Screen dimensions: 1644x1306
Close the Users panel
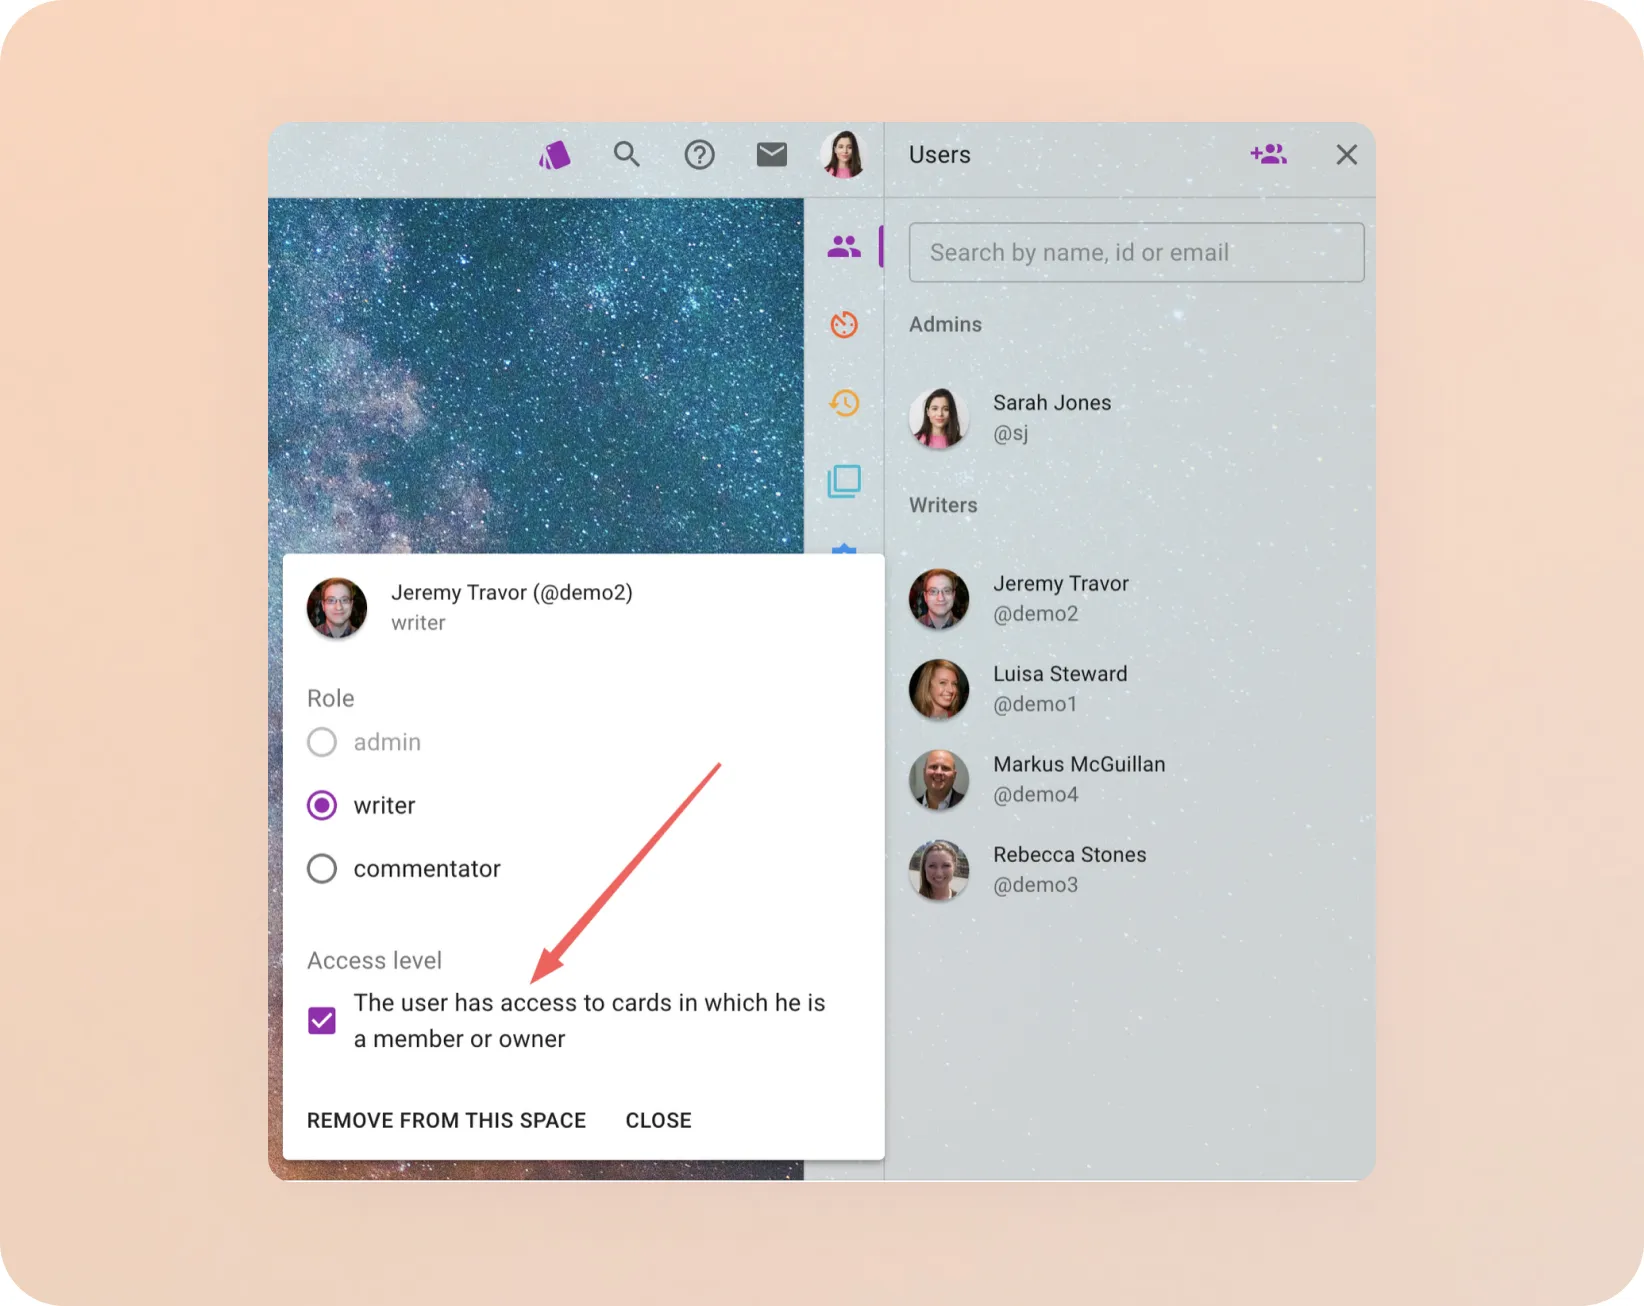(x=1347, y=154)
